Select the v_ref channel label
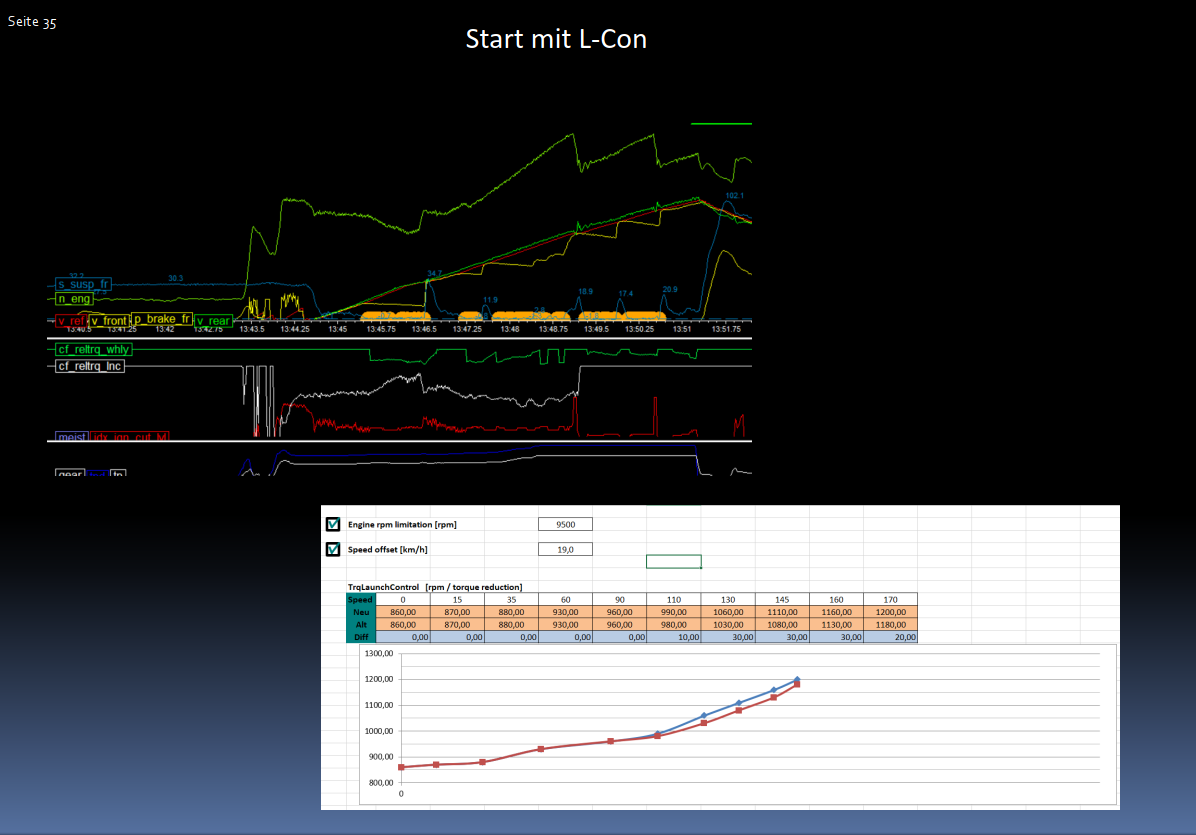The height and width of the screenshot is (835, 1196). [x=69, y=321]
